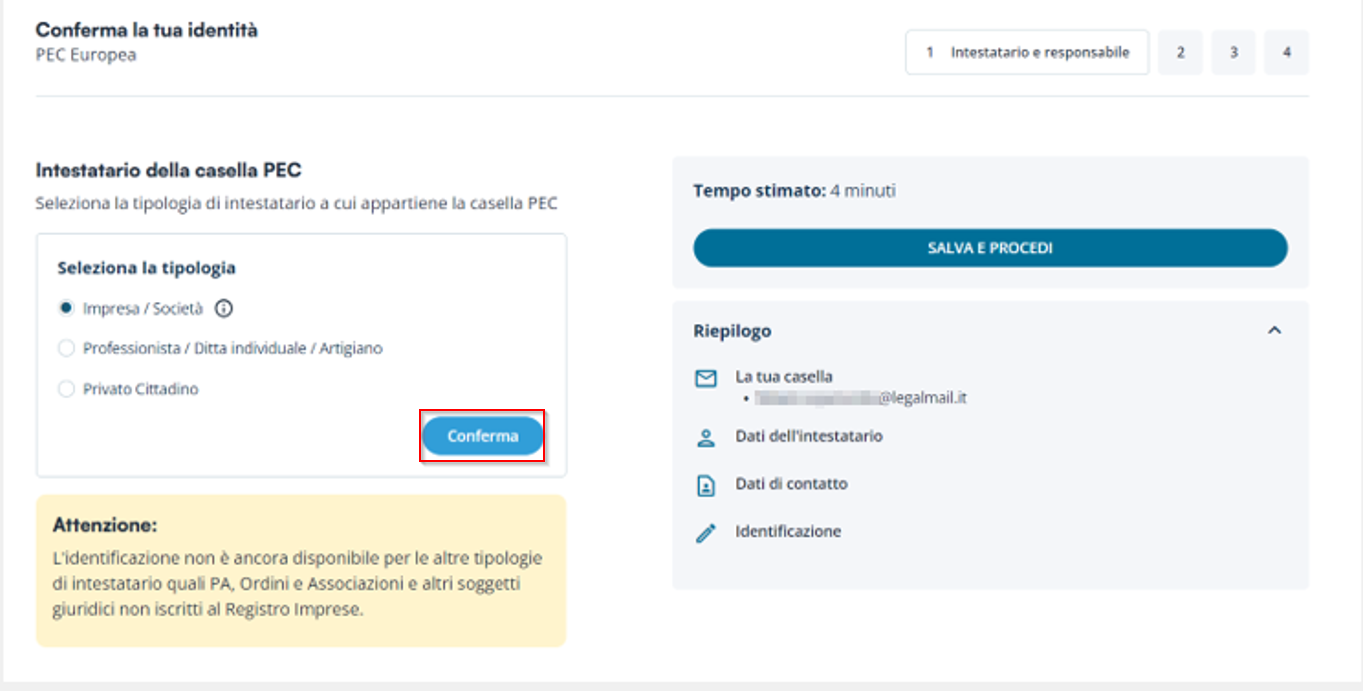Go to step 1 Intestatario e responsabile
Screen dimensions: 1369x693
click(x=1027, y=53)
